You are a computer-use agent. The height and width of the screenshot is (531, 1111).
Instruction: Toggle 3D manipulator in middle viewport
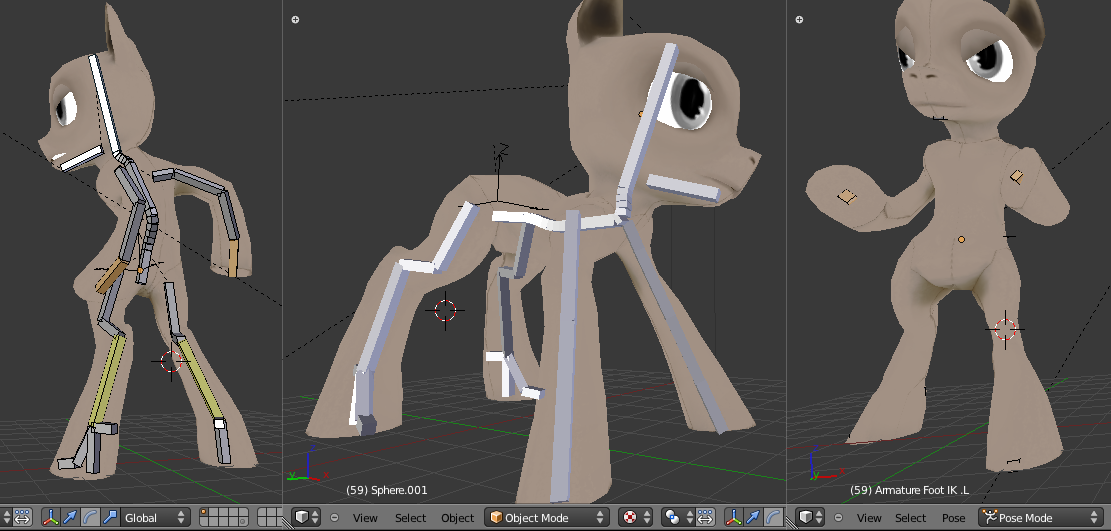pyautogui.click(x=733, y=518)
